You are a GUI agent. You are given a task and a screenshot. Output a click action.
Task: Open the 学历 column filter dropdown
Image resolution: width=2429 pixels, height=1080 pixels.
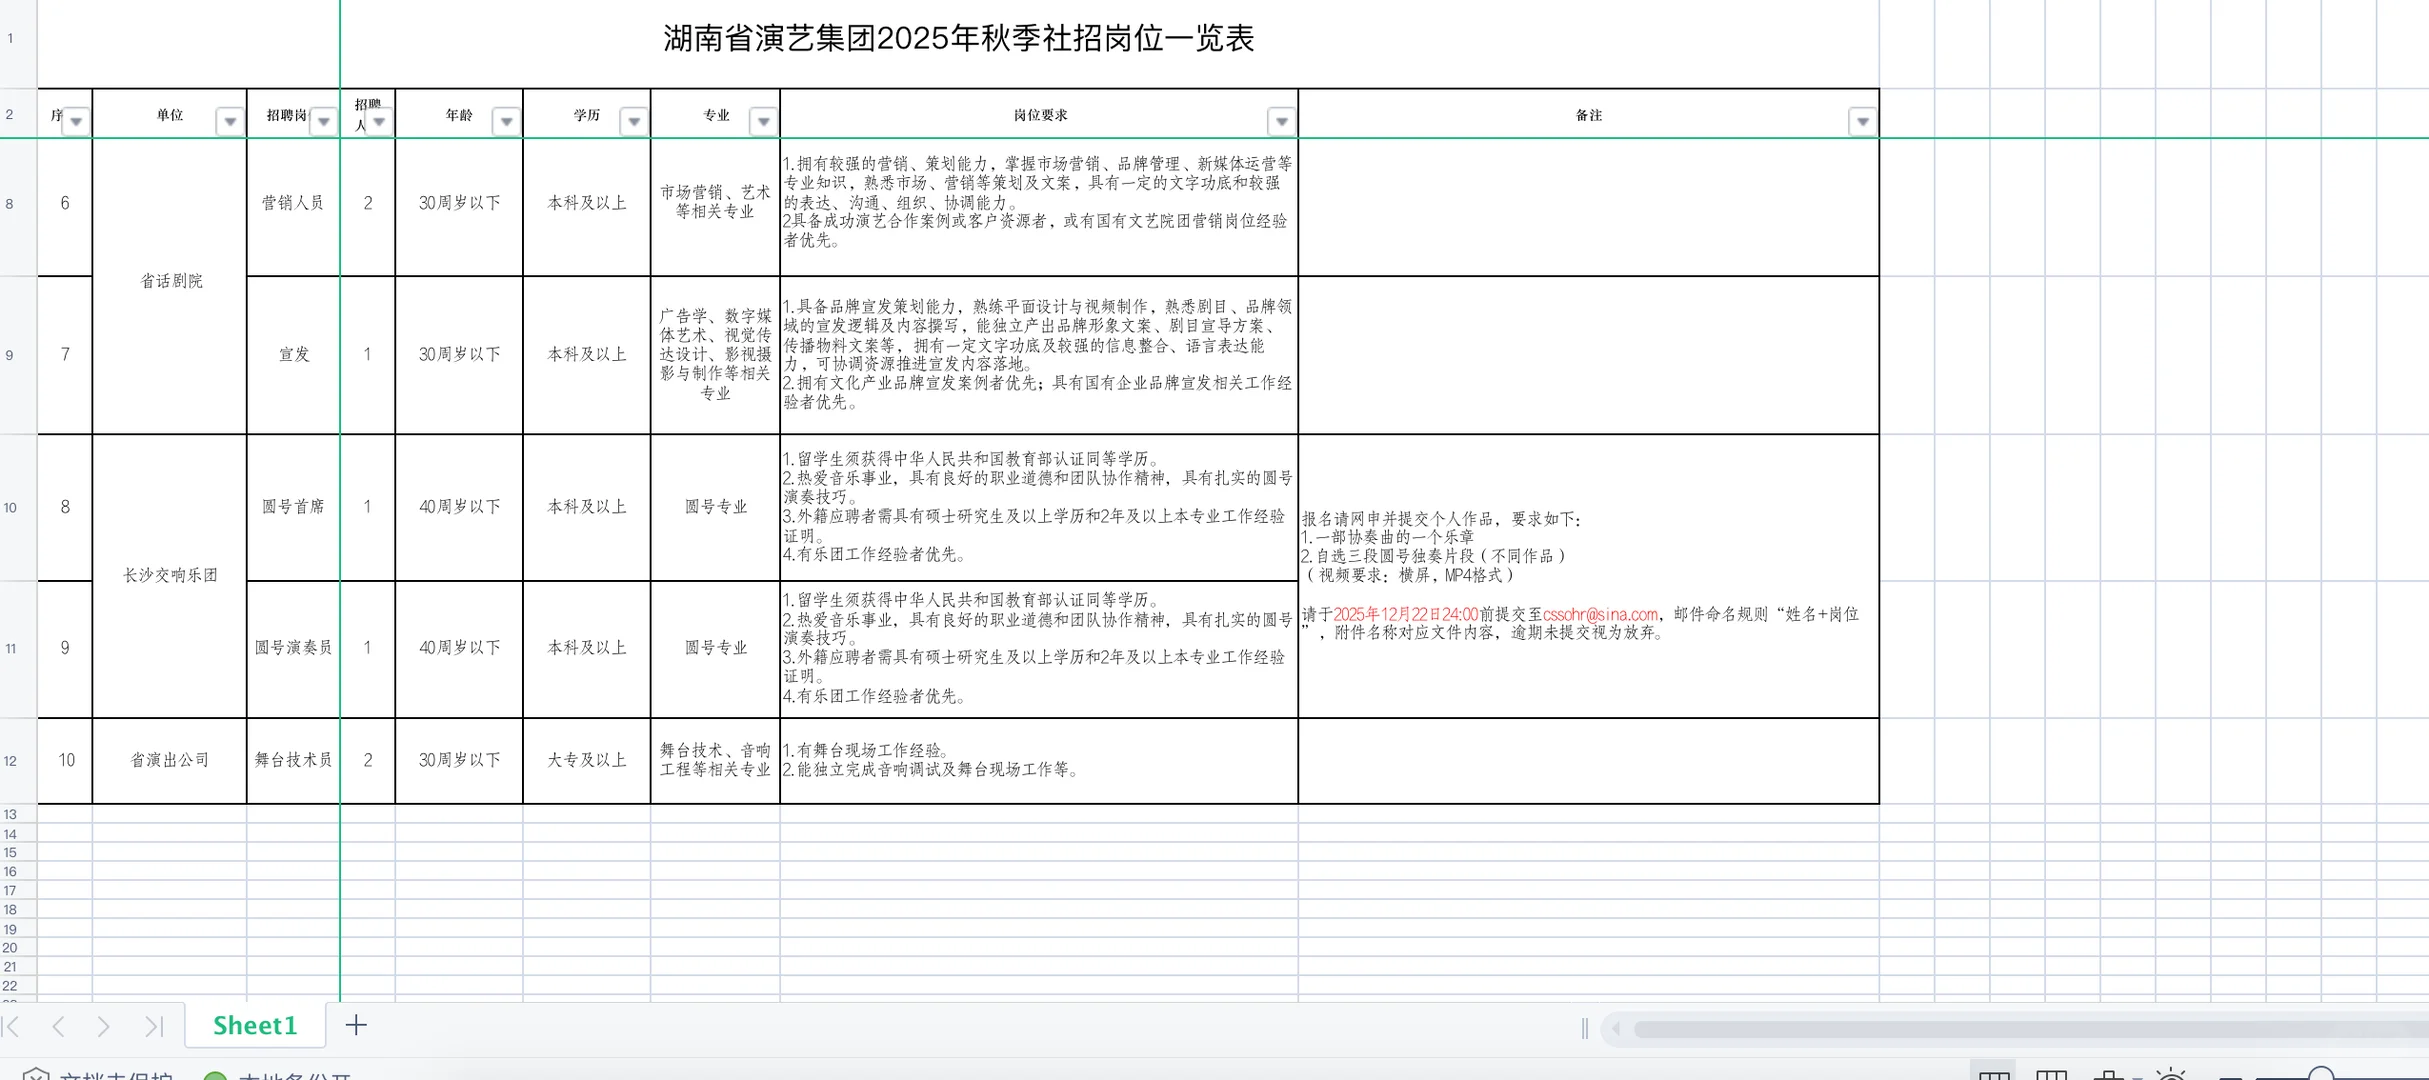tap(634, 120)
